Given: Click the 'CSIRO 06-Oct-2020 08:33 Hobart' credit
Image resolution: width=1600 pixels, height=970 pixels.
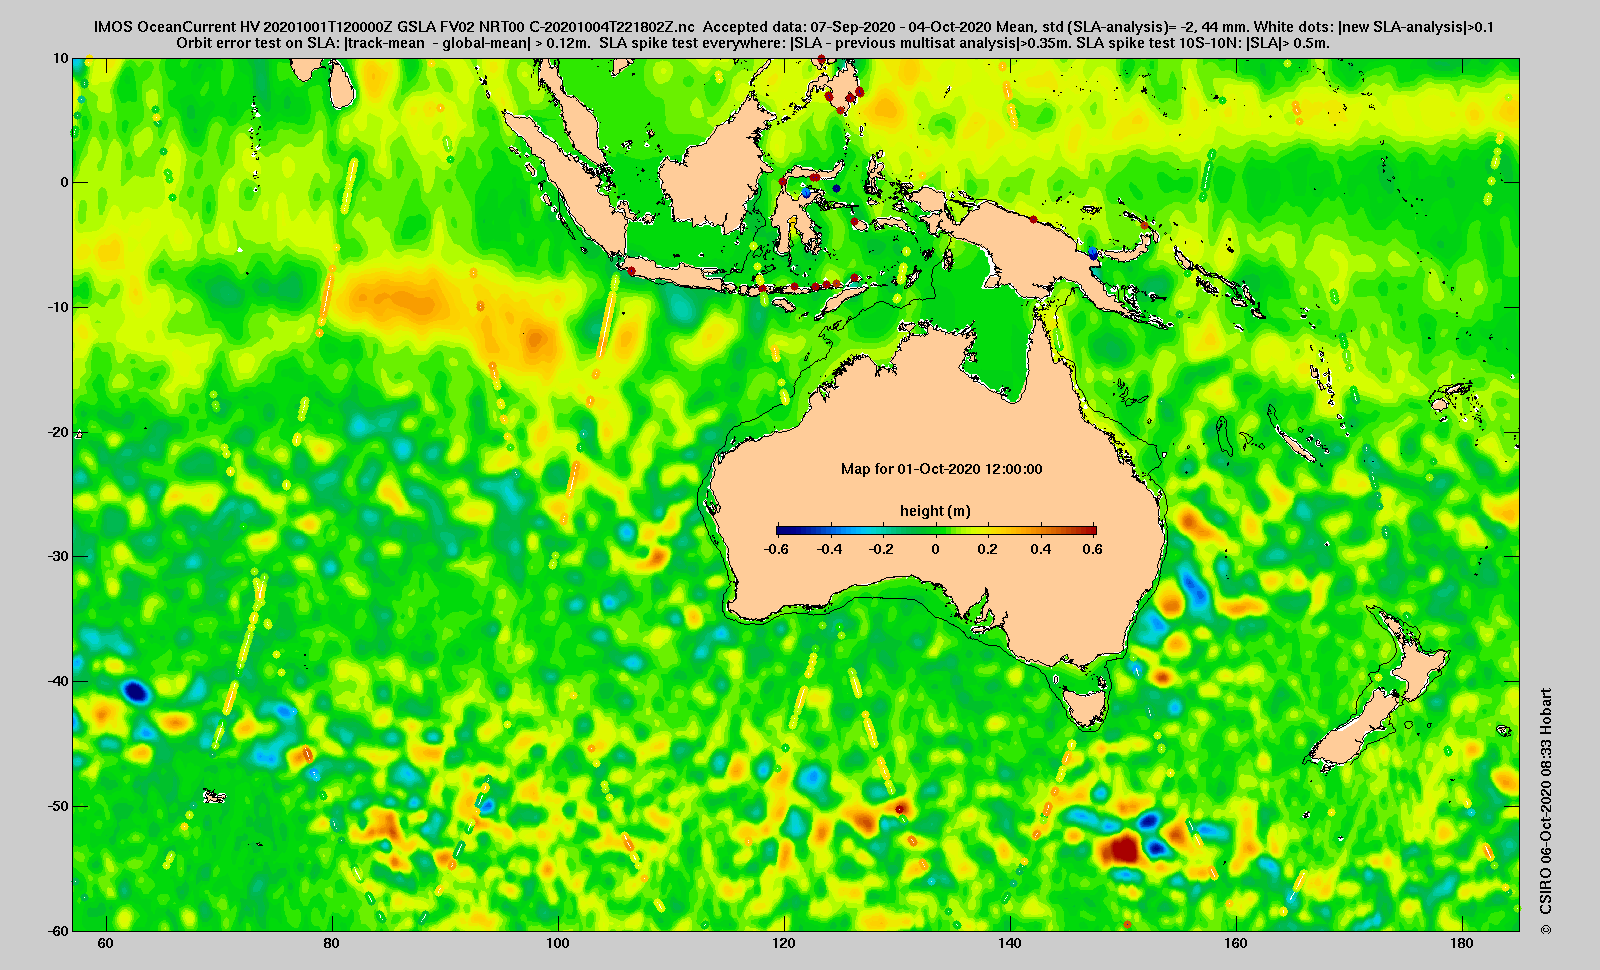Looking at the screenshot, I should coord(1547,811).
